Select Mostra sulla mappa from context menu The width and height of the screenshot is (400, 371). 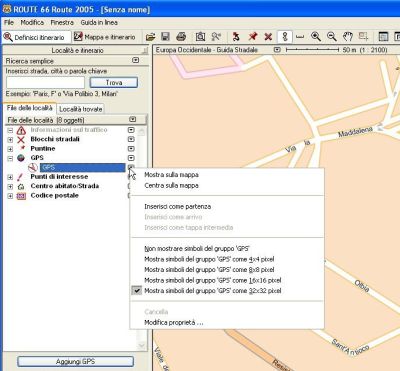click(171, 175)
